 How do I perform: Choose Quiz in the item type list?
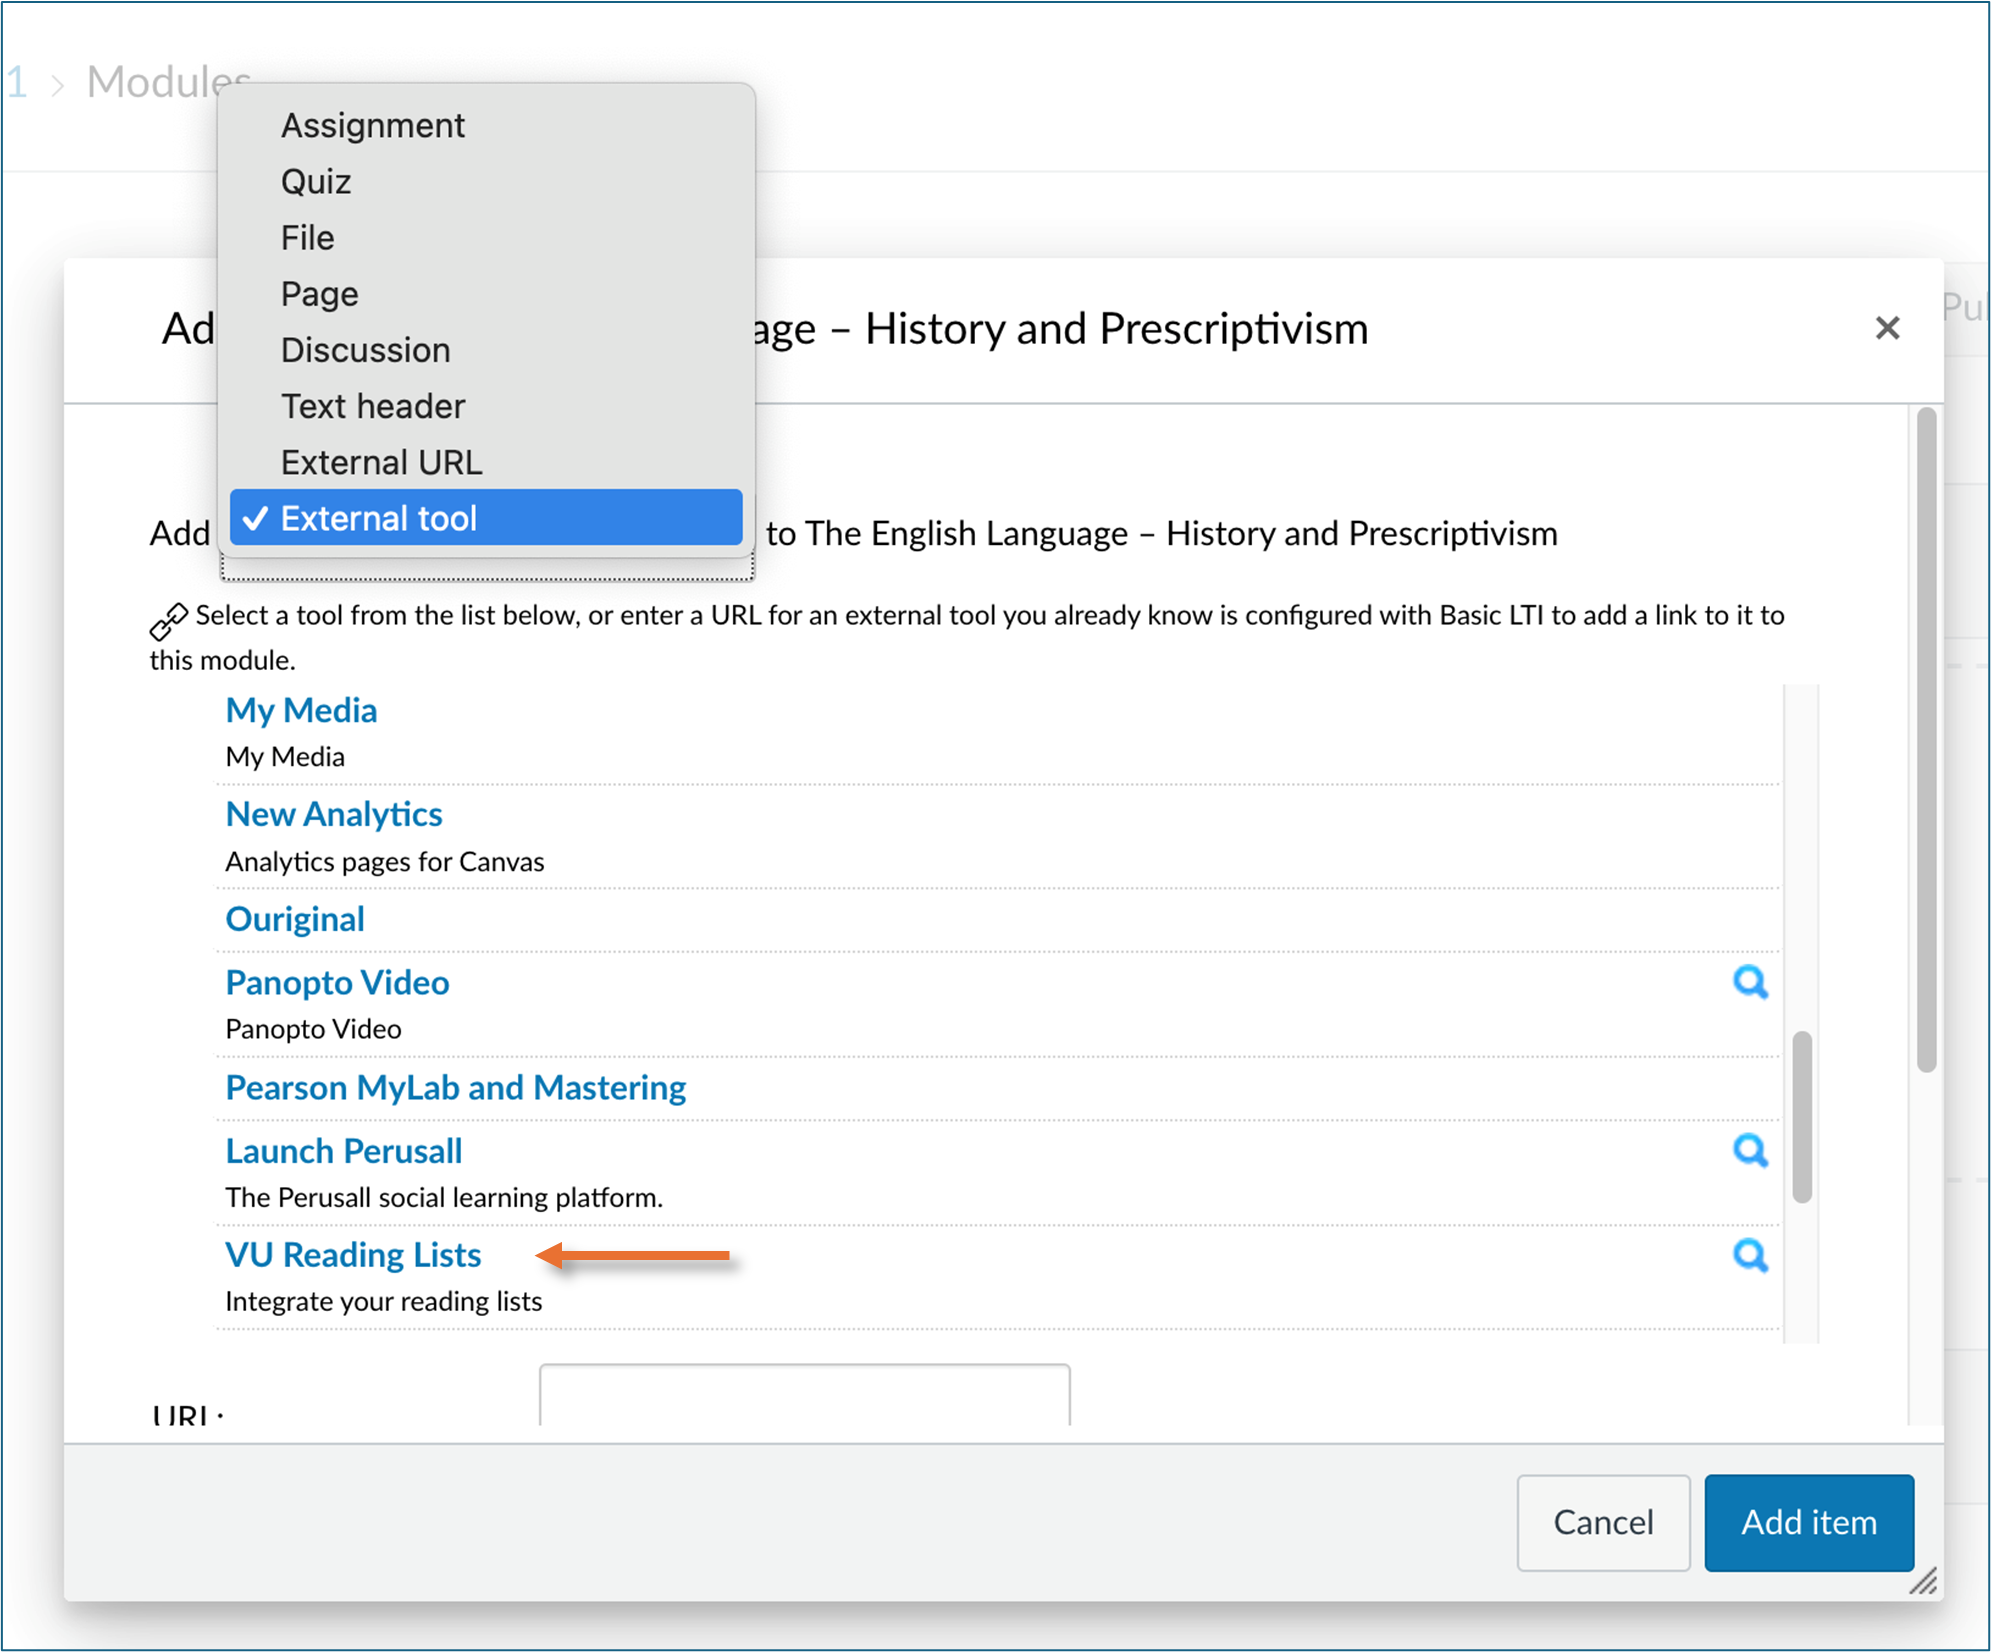(486, 182)
